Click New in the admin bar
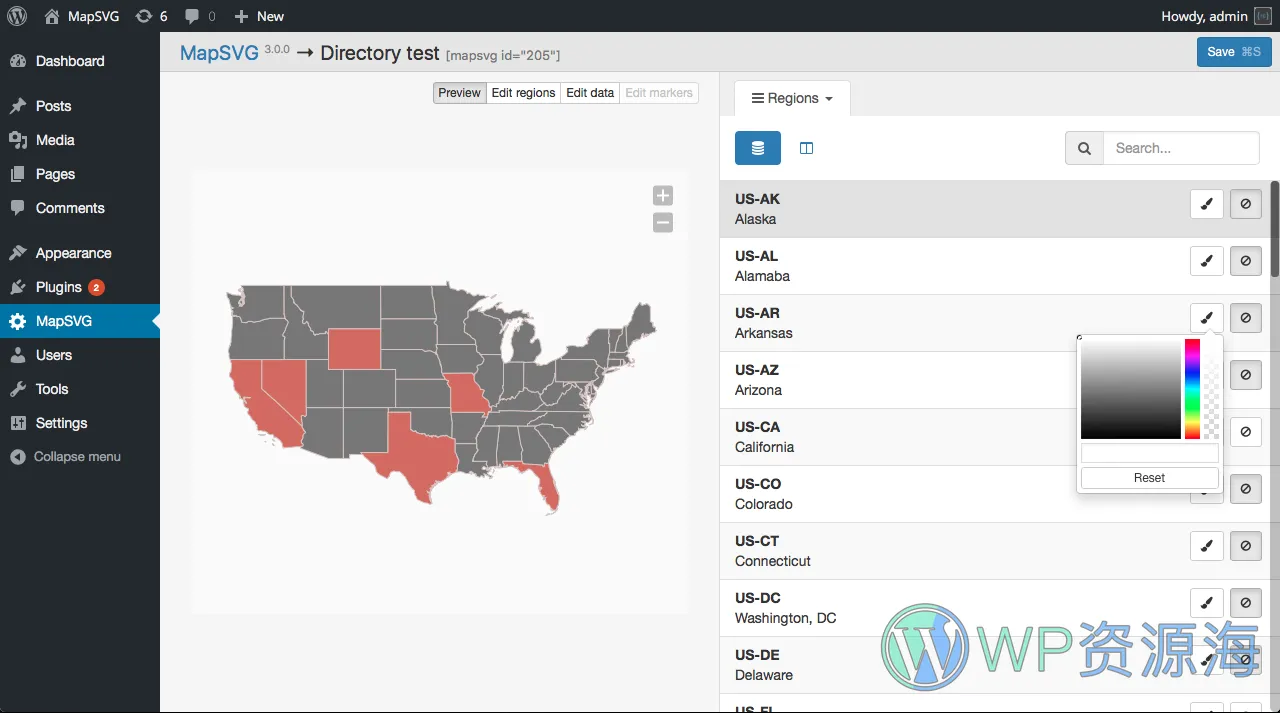 click(x=259, y=16)
